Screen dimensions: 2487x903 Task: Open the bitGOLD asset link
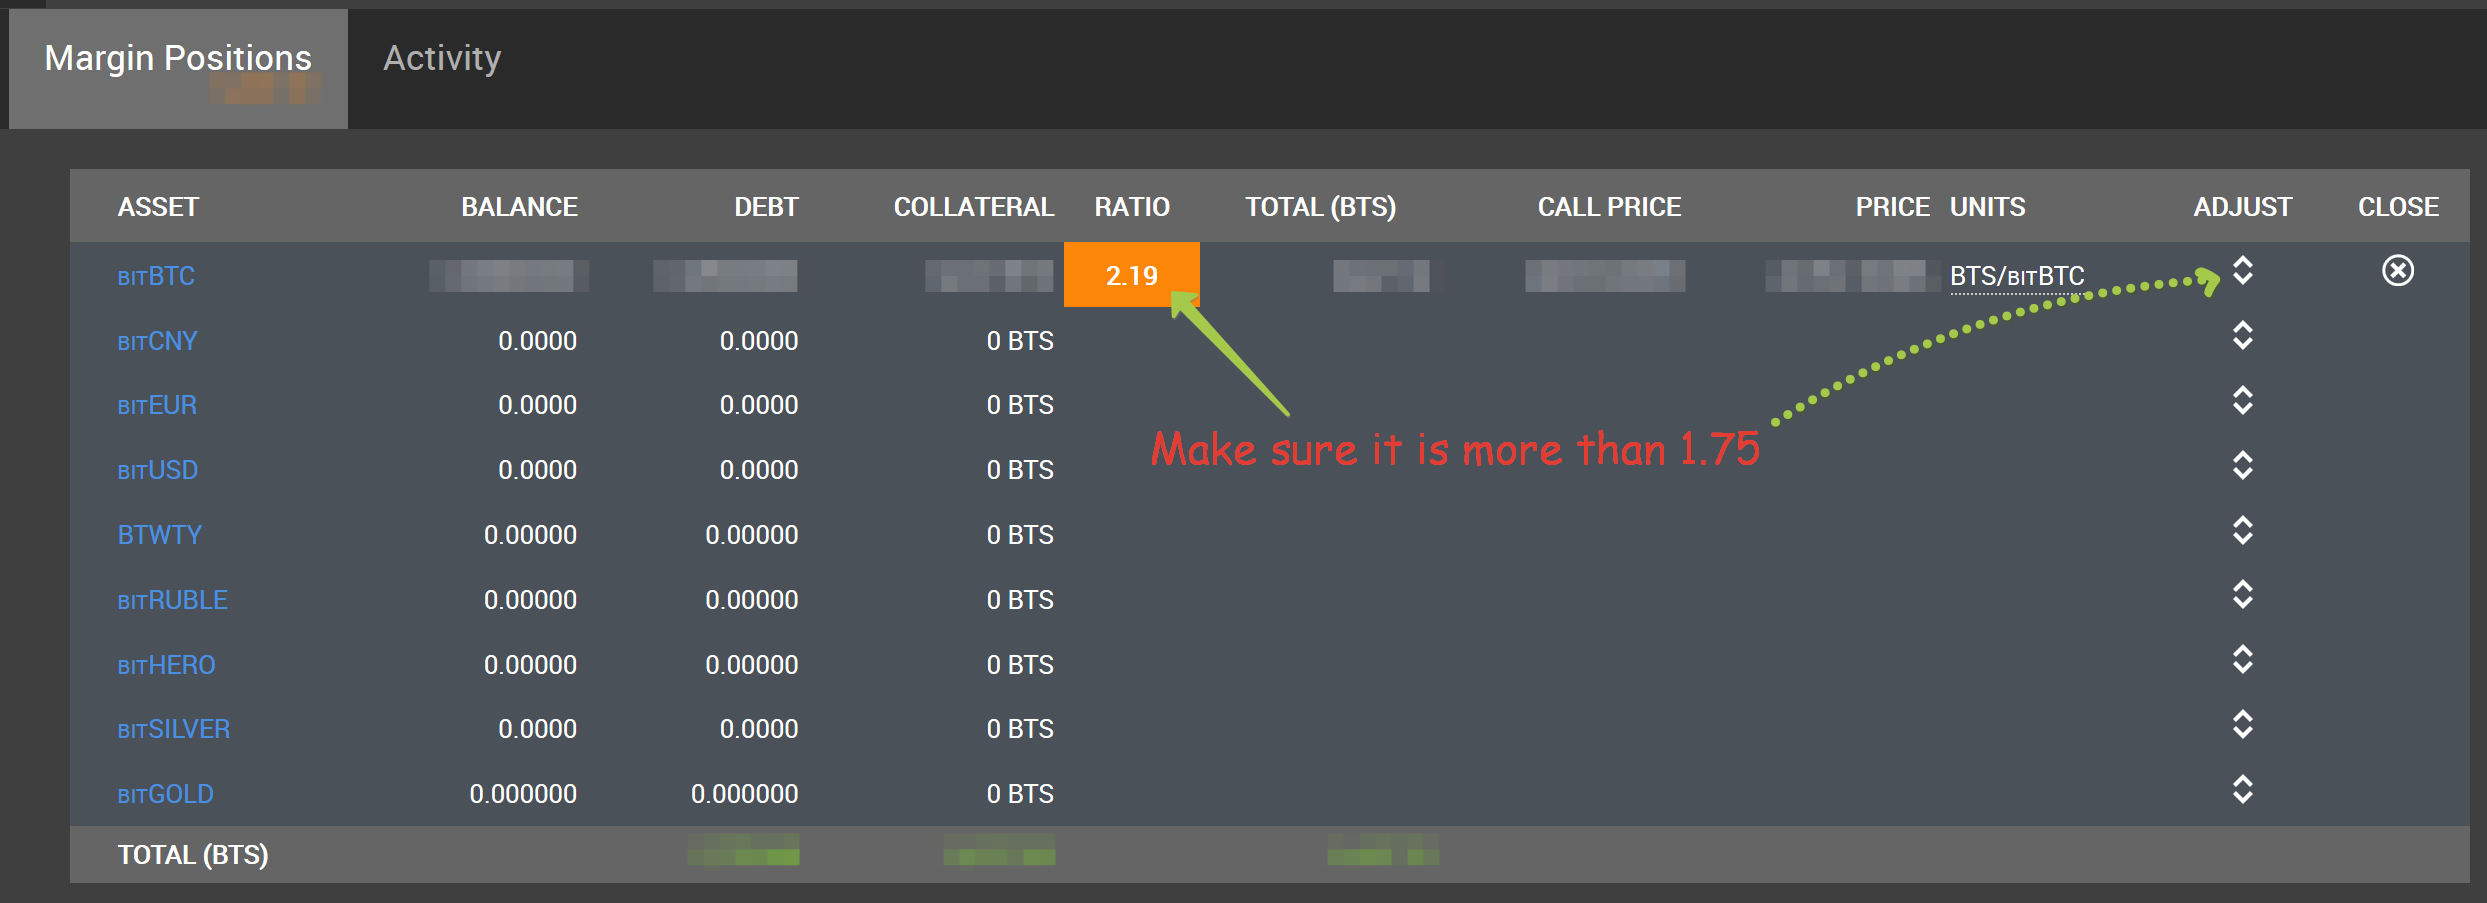point(166,795)
